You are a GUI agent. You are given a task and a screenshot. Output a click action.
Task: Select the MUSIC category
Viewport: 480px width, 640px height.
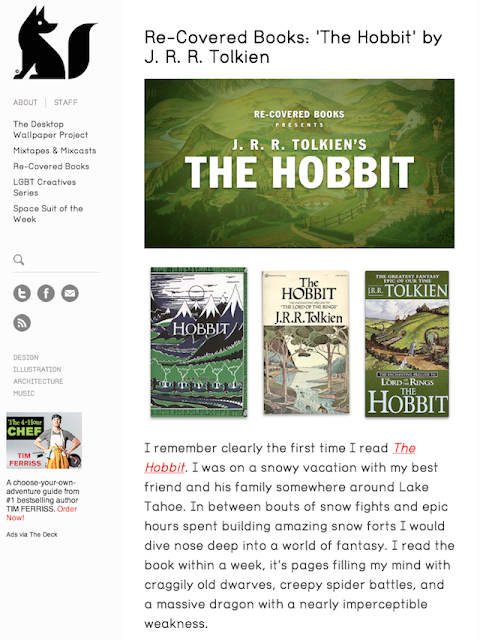pyautogui.click(x=24, y=393)
